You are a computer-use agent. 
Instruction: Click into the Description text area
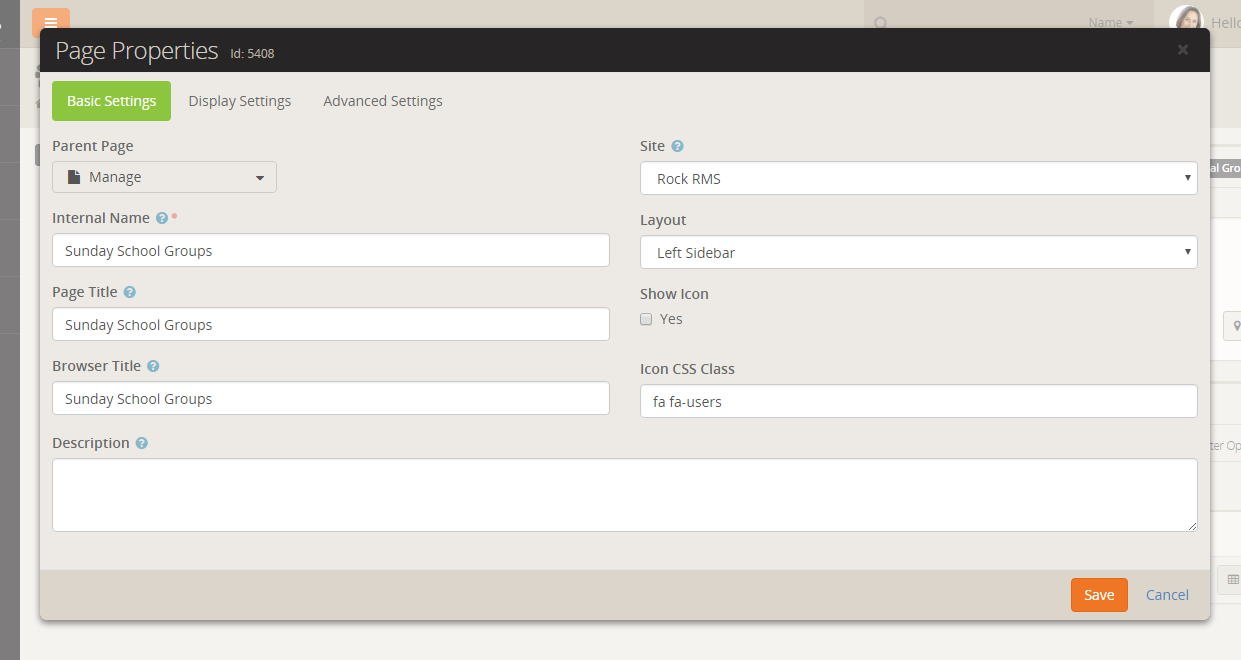click(x=624, y=495)
